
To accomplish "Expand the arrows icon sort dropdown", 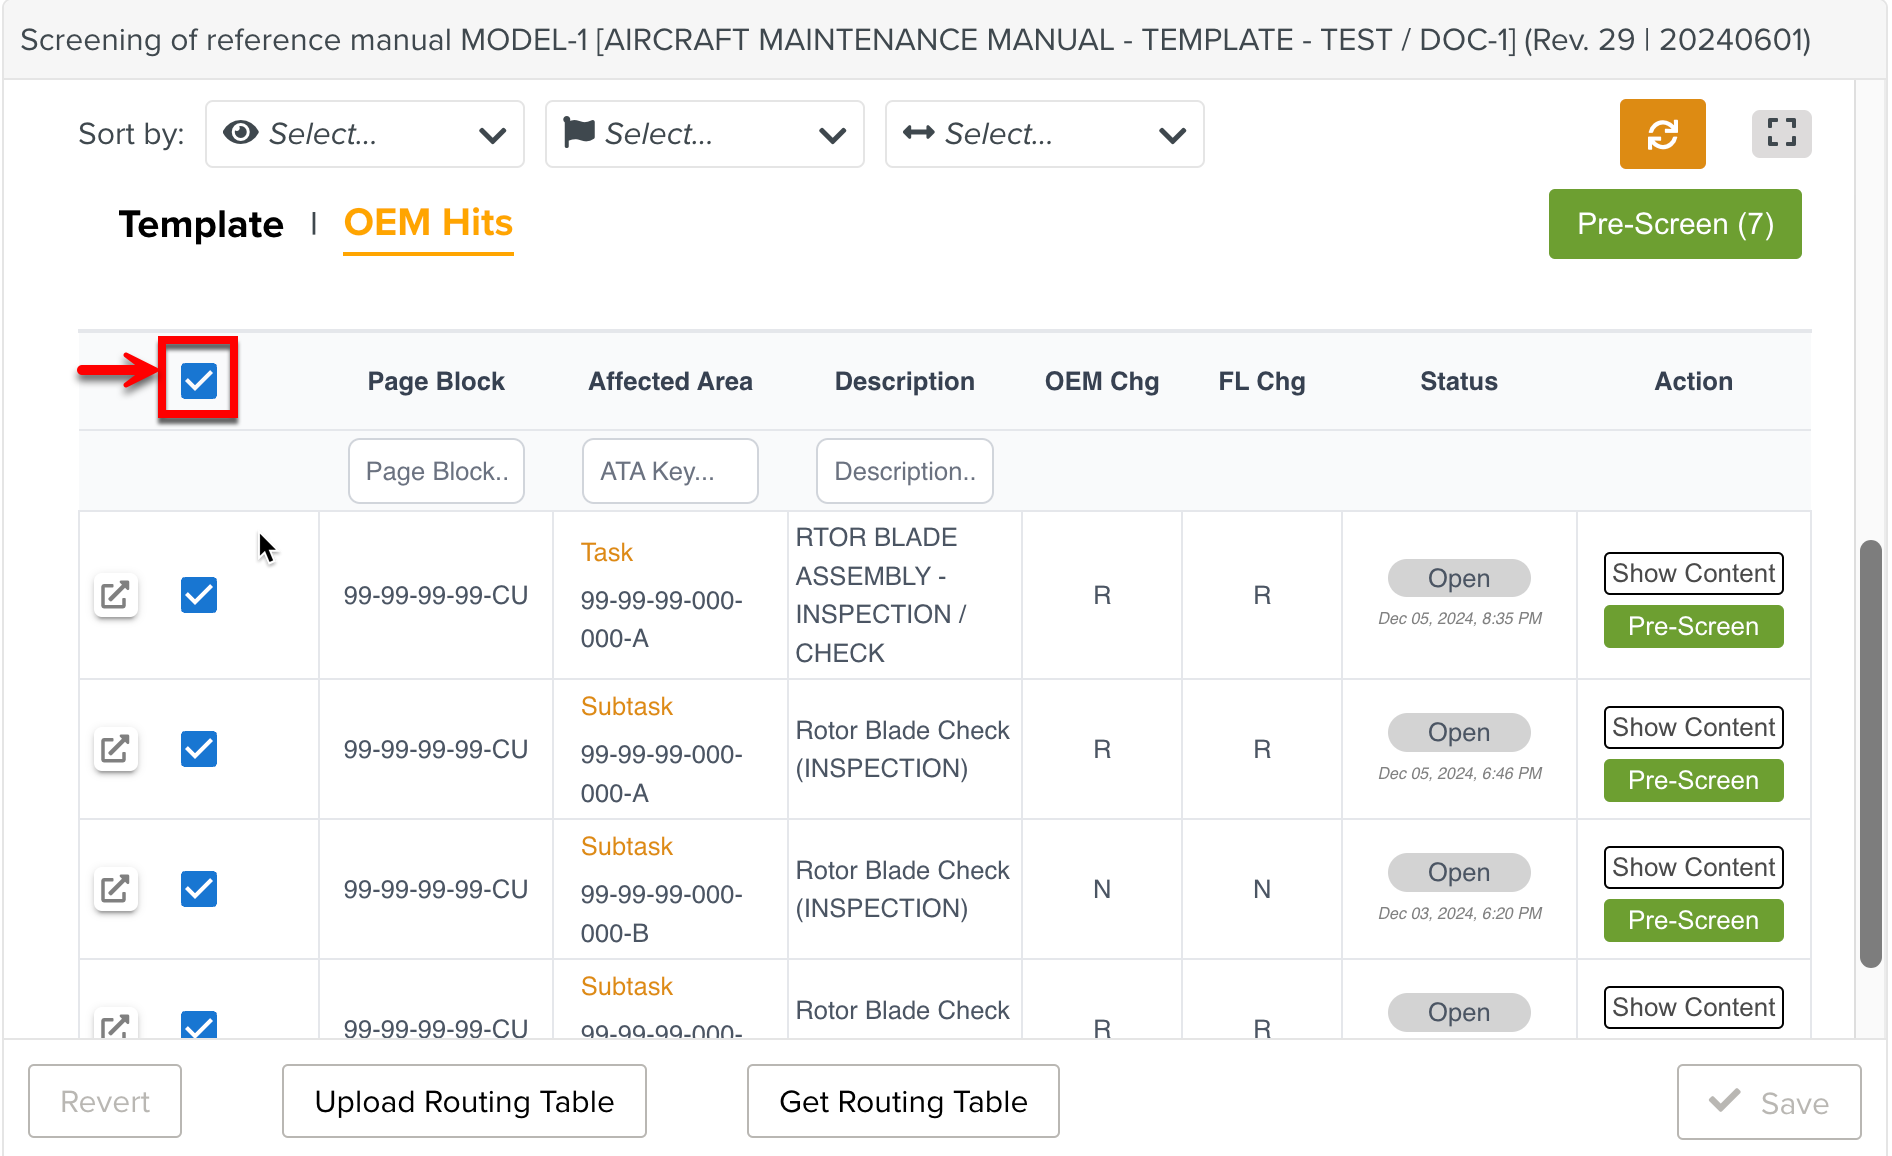I will 1044,134.
